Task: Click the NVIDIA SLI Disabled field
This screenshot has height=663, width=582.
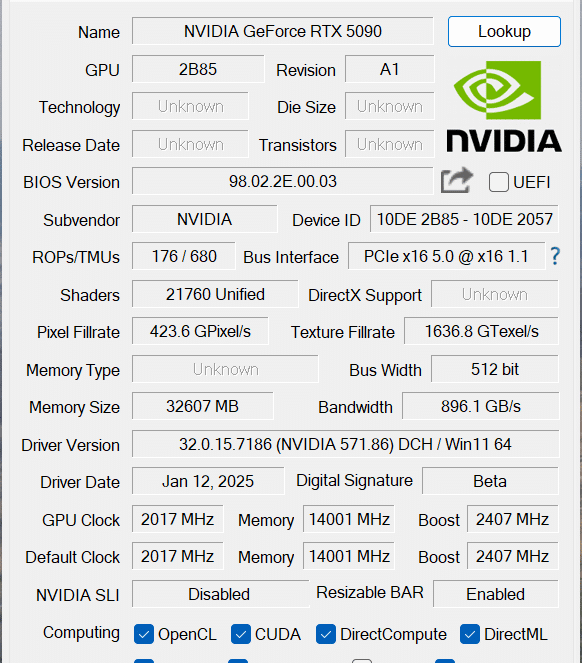Action: pyautogui.click(x=220, y=594)
